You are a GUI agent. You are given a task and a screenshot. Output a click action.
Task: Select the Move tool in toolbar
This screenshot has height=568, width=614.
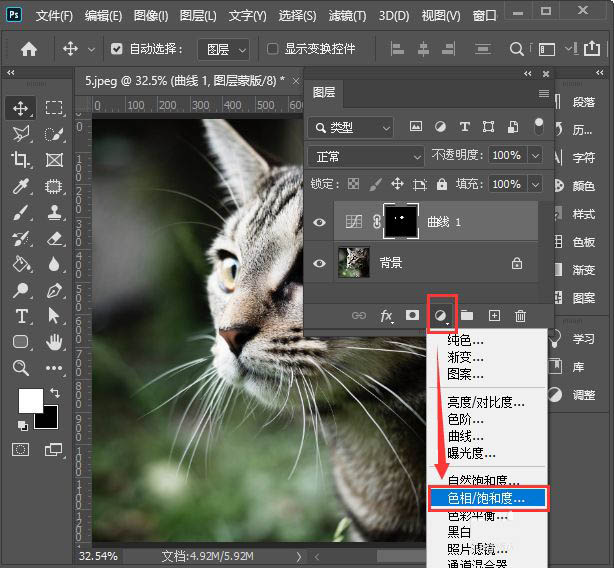pos(21,108)
